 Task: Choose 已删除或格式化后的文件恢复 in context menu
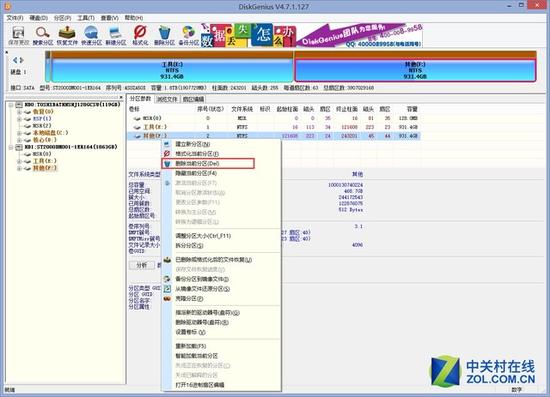214,260
